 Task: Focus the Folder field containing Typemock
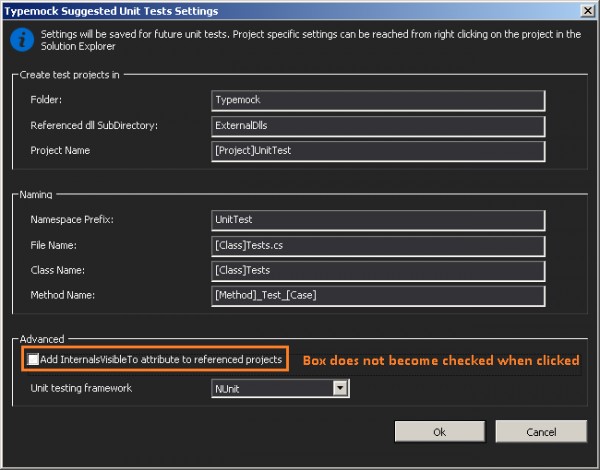click(x=378, y=100)
